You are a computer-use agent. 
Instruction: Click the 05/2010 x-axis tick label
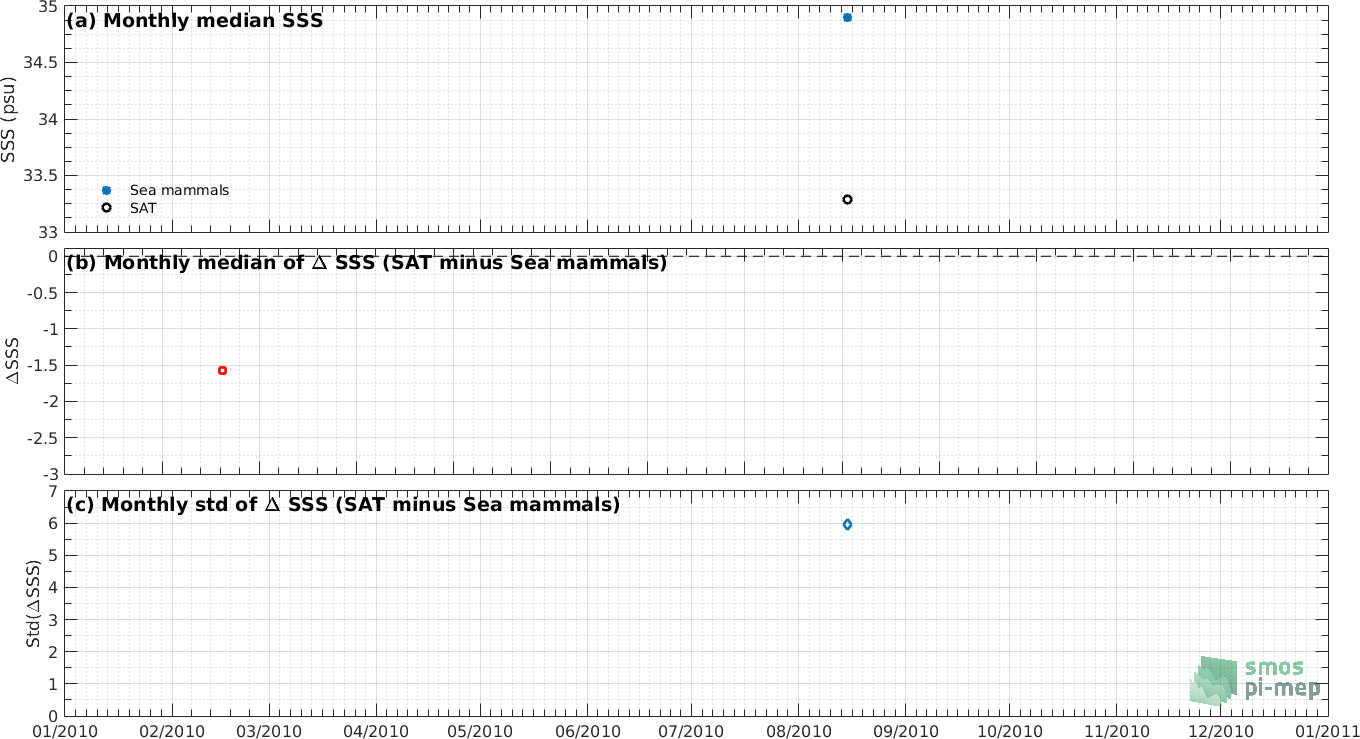coord(478,730)
